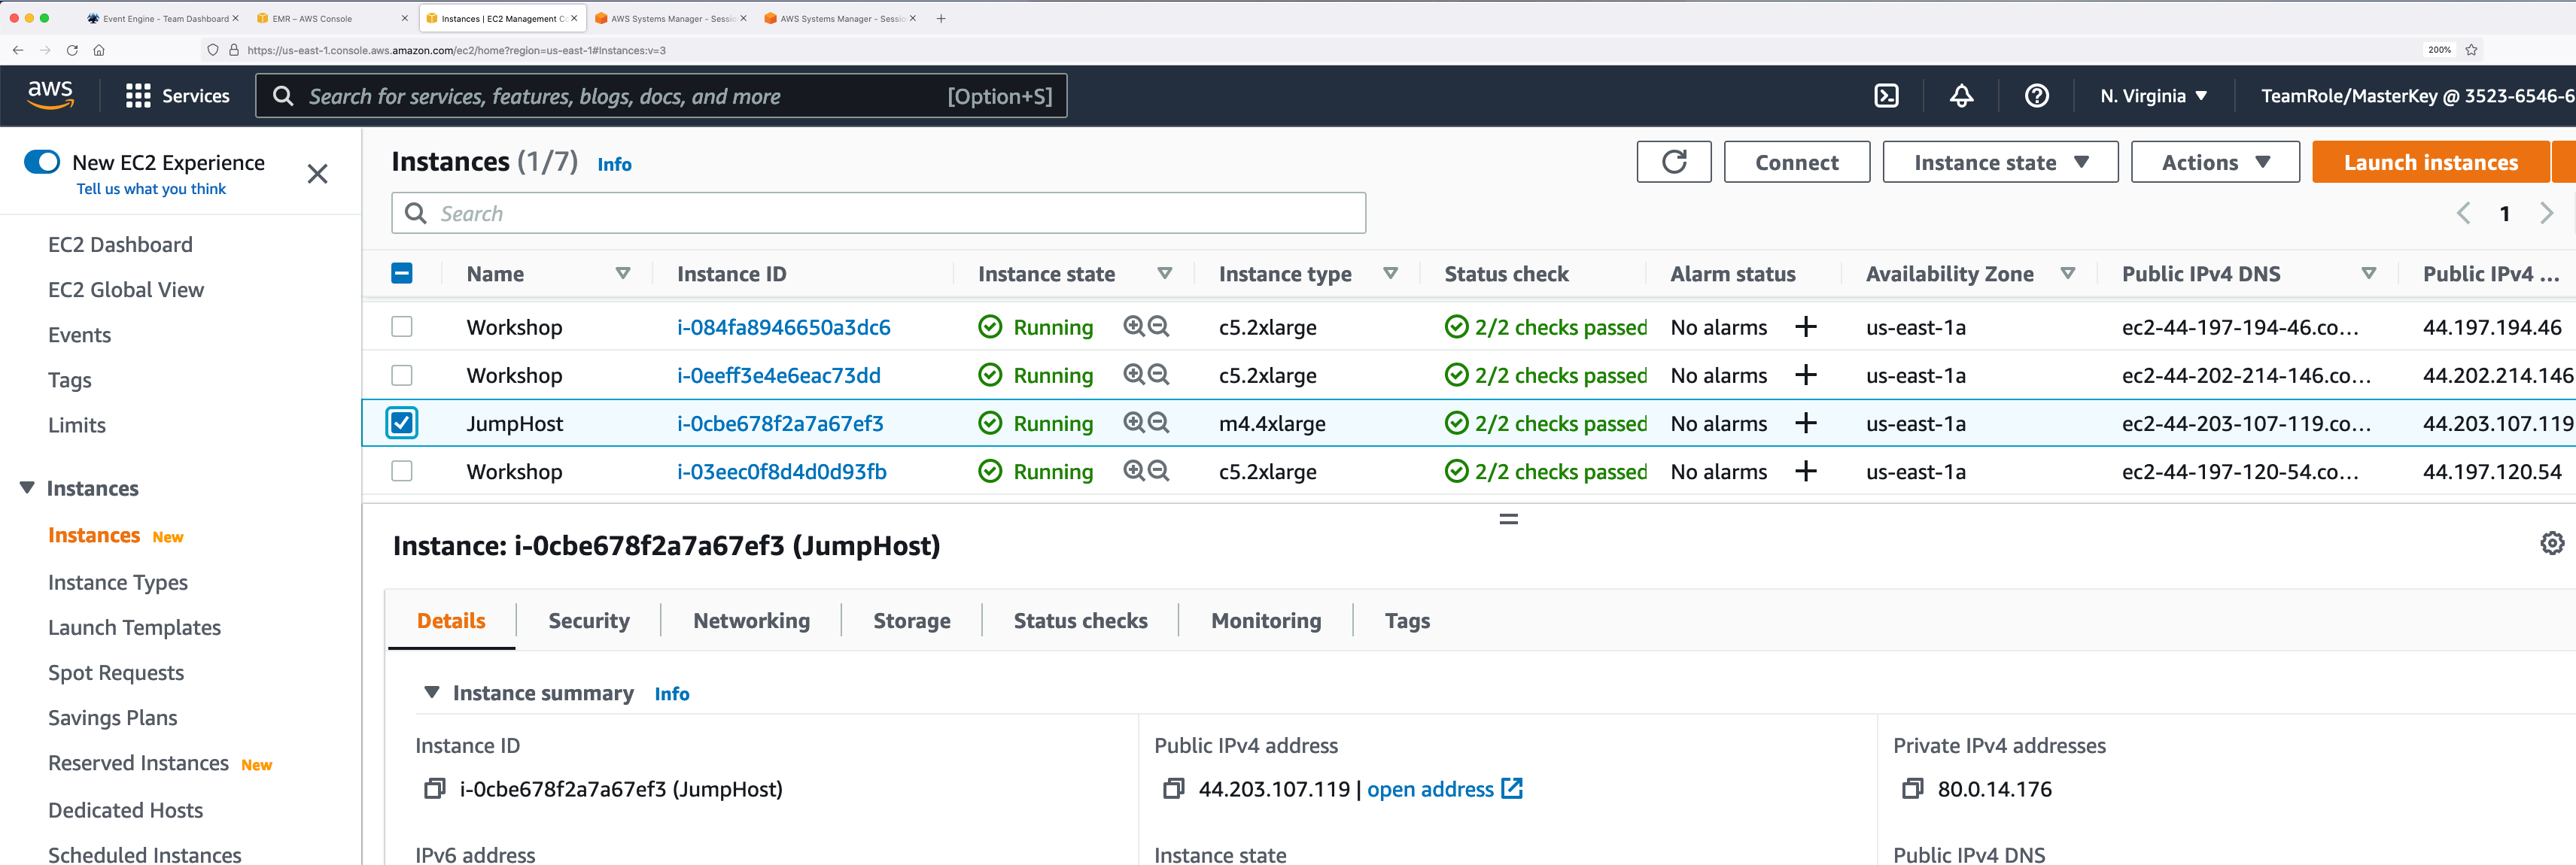Viewport: 2576px width, 865px height.
Task: Zoom in filter on i-0eeff3e4e6eac73dd state
Action: point(1134,374)
